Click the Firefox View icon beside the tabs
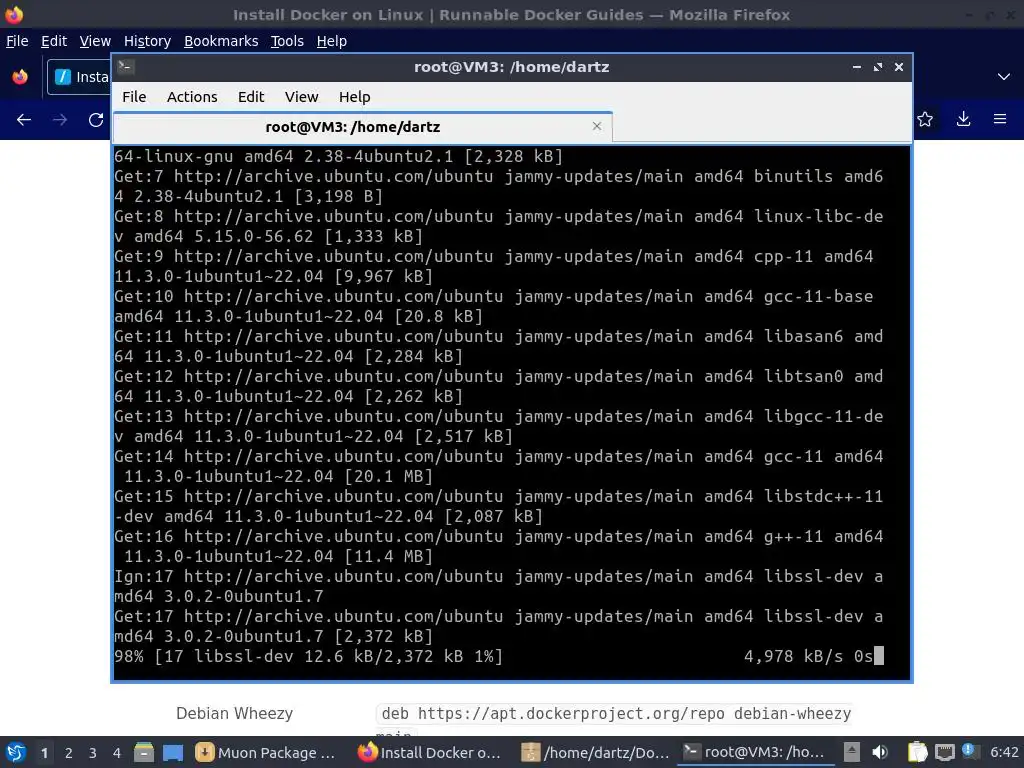The width and height of the screenshot is (1024, 768). tap(20, 76)
